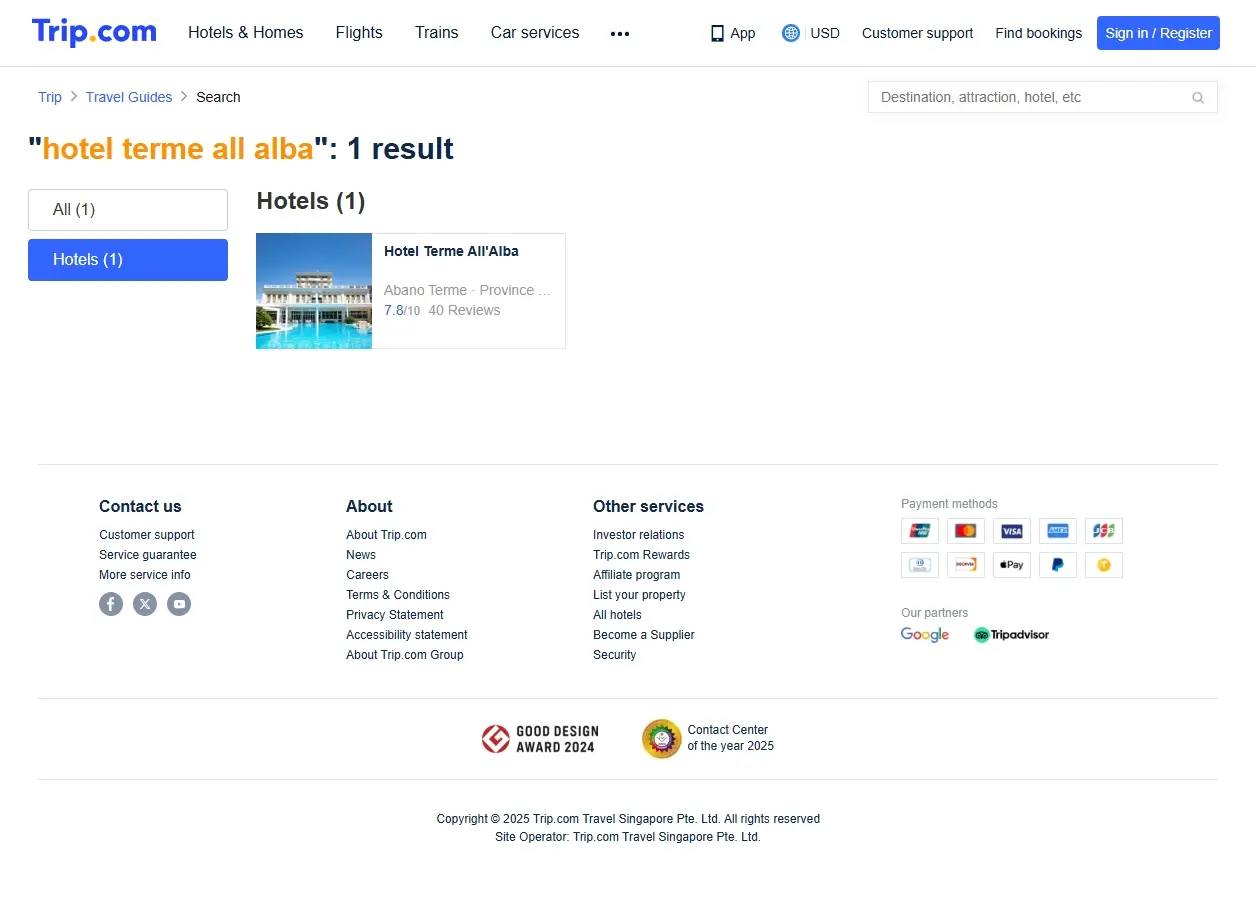This screenshot has width=1256, height=921.
Task: Open Customer support in the header
Action: point(917,33)
